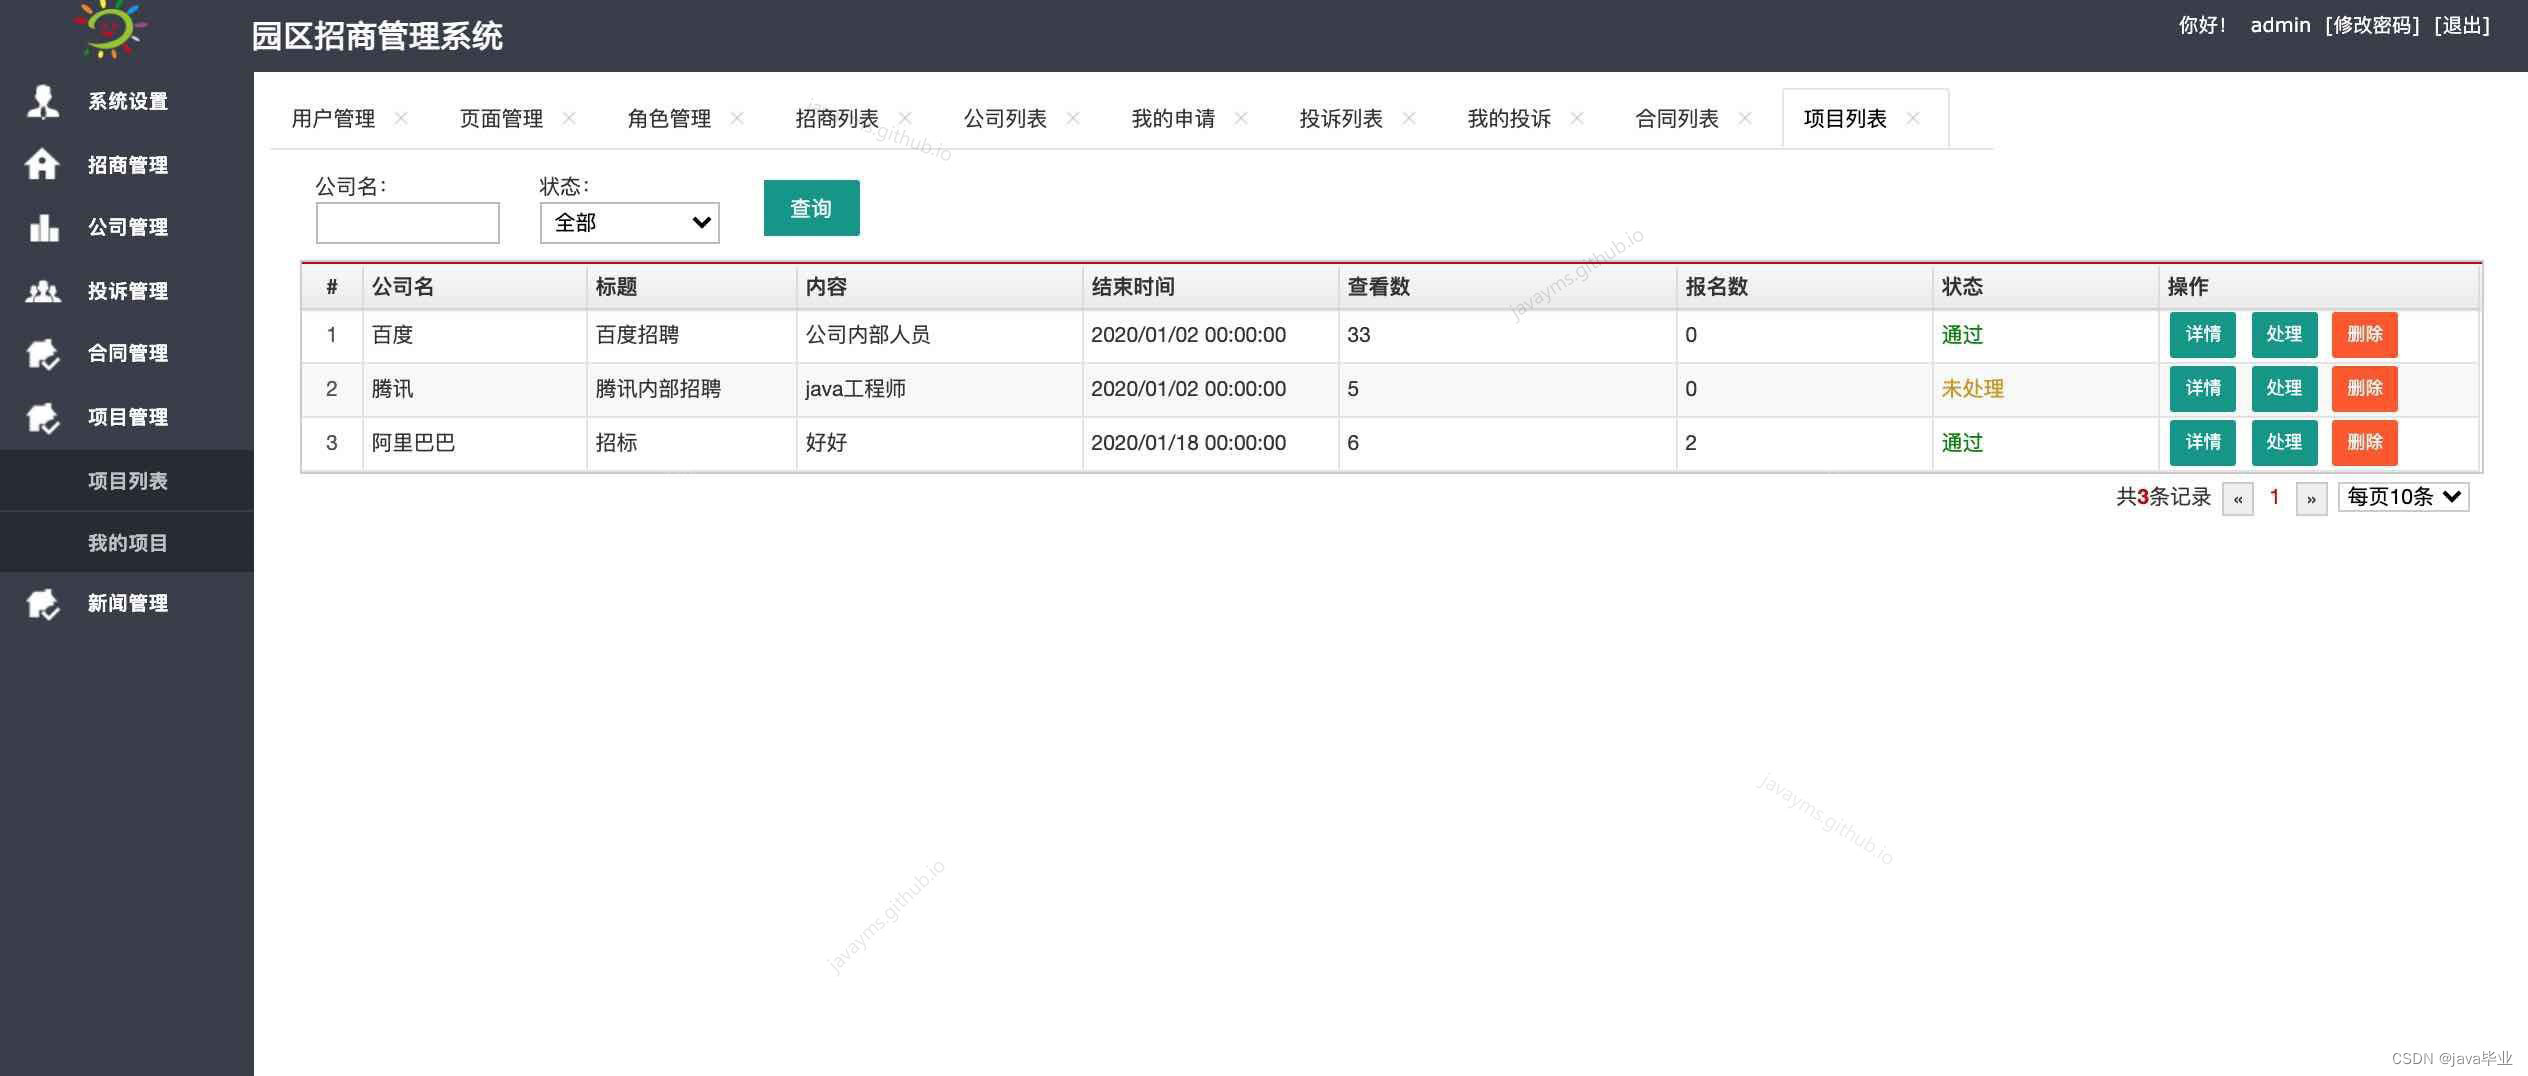Click 处理 on the 腾讯 row
Screen dimensions: 2528x1076
coord(2284,389)
